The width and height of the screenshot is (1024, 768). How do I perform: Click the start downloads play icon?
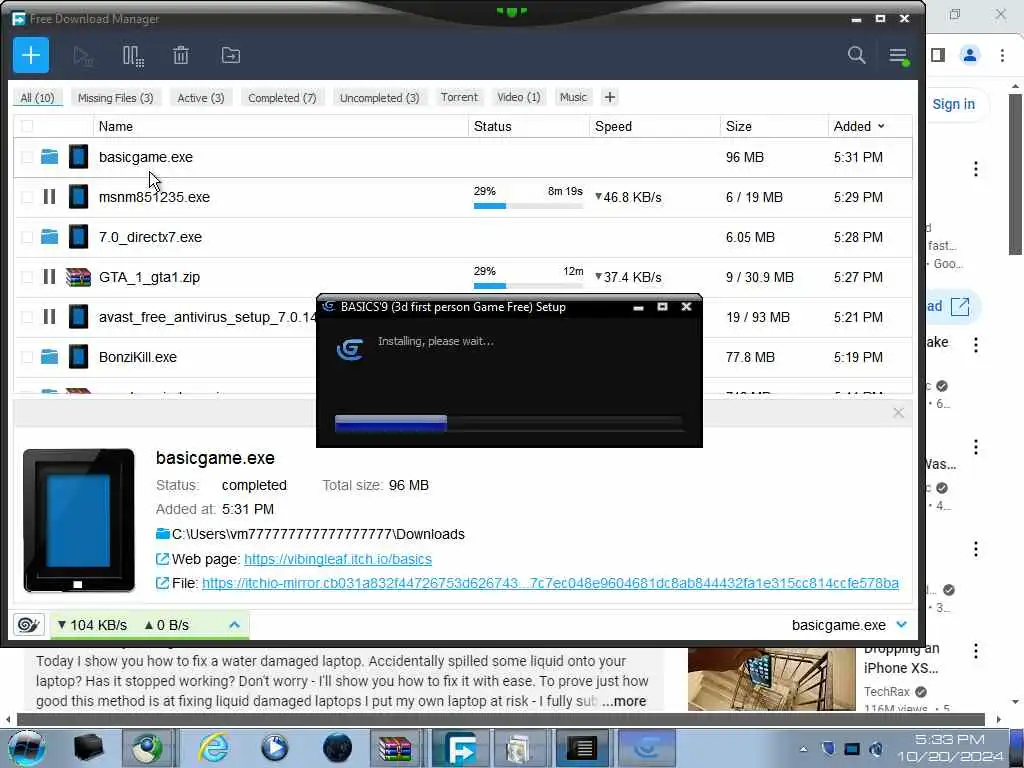[82, 56]
